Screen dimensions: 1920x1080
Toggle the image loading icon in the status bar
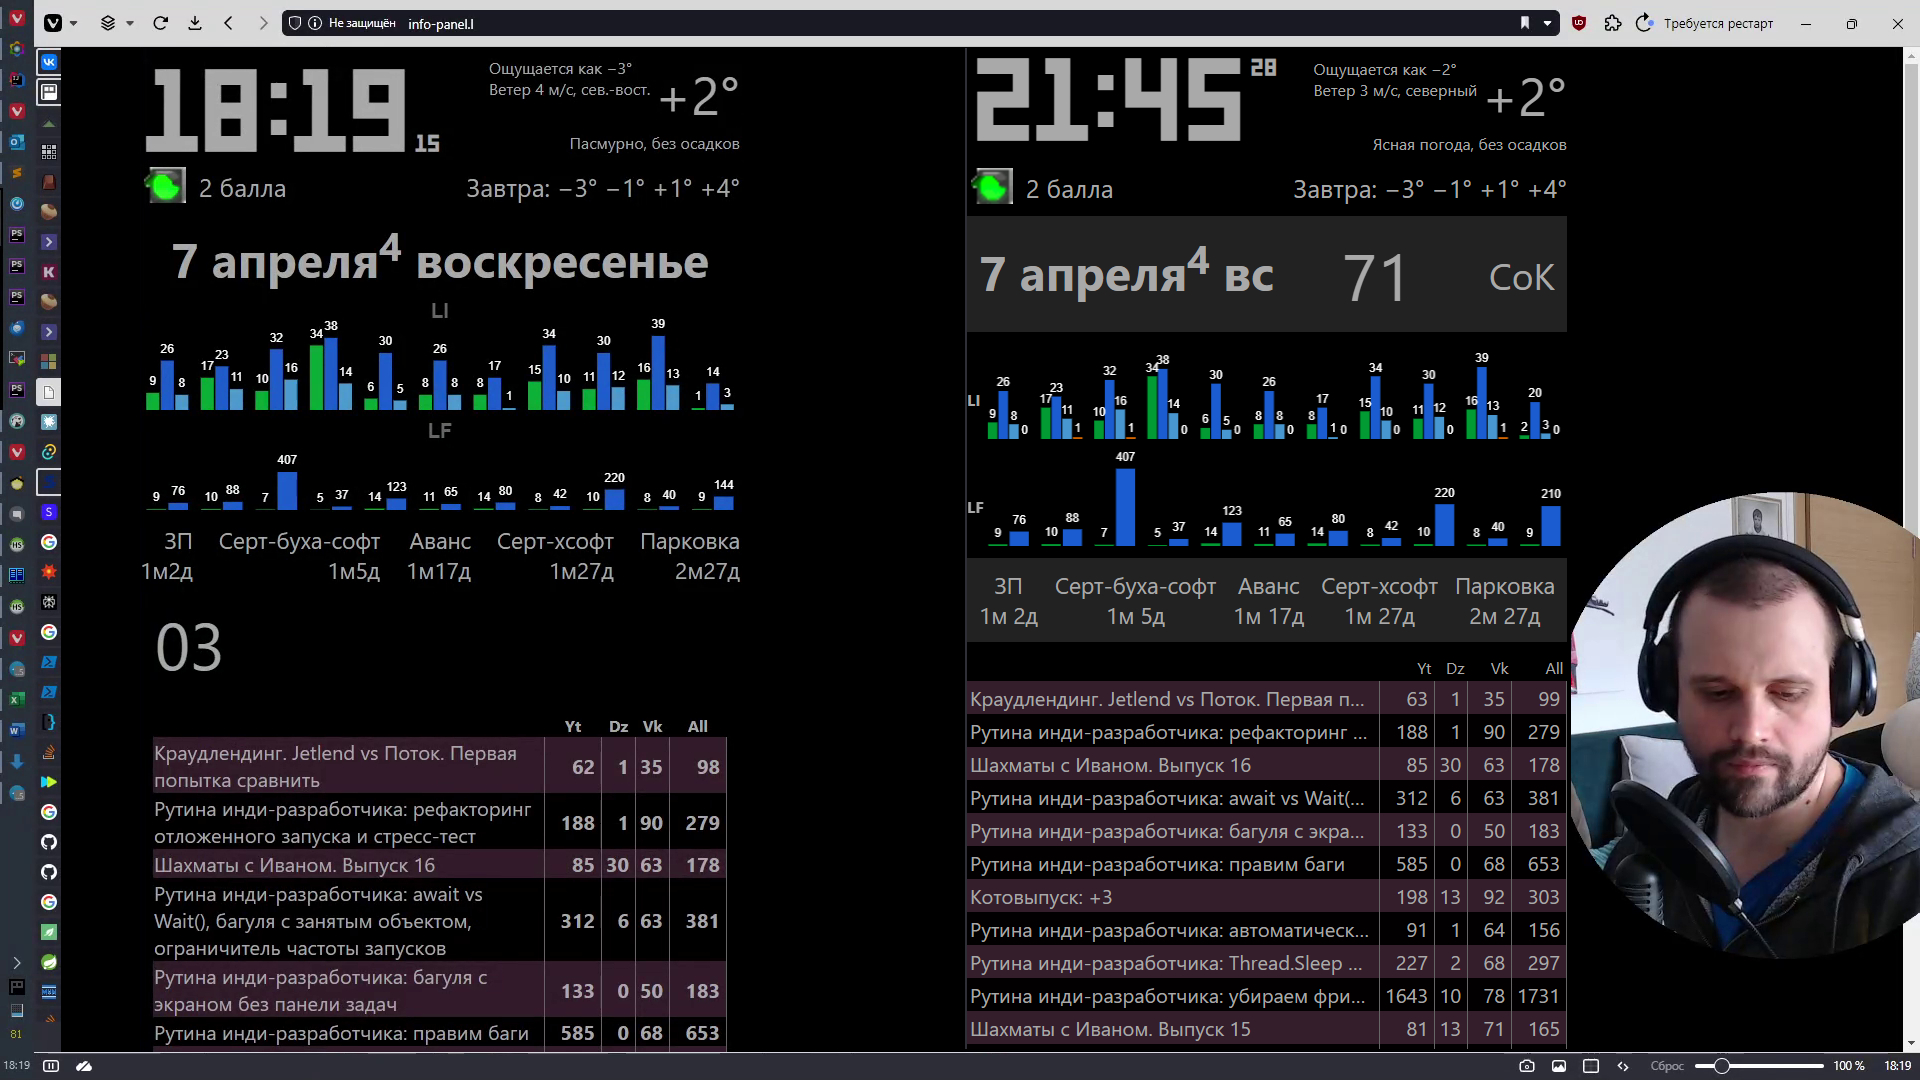pos(1558,1066)
